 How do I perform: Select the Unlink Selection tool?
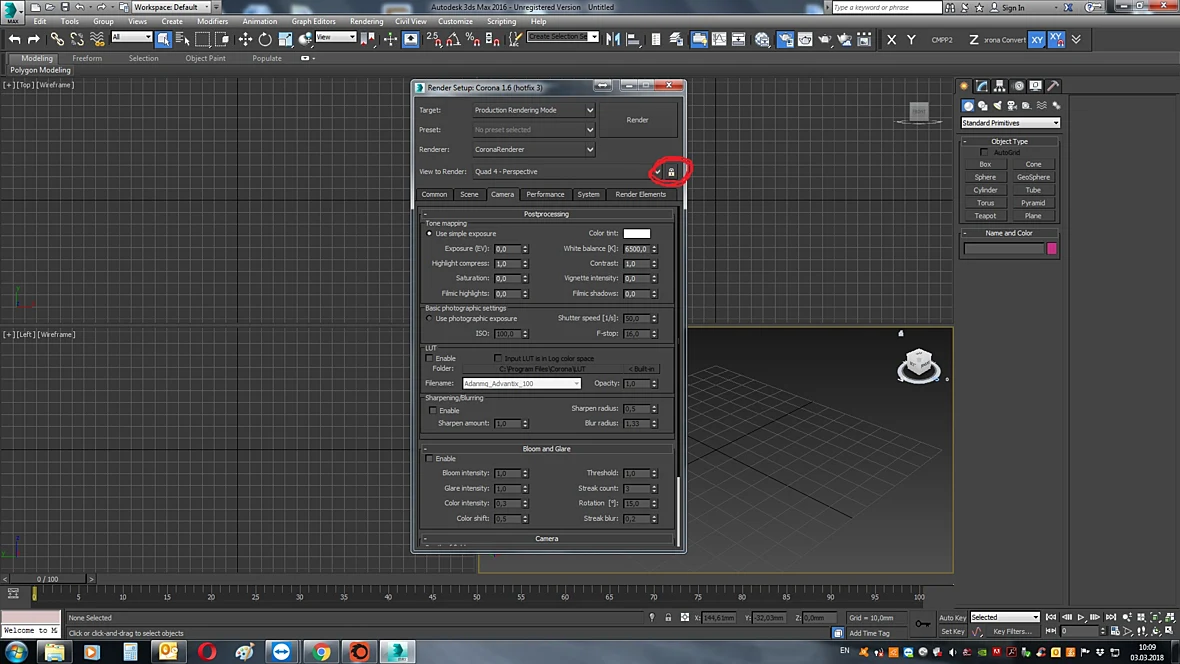77,39
